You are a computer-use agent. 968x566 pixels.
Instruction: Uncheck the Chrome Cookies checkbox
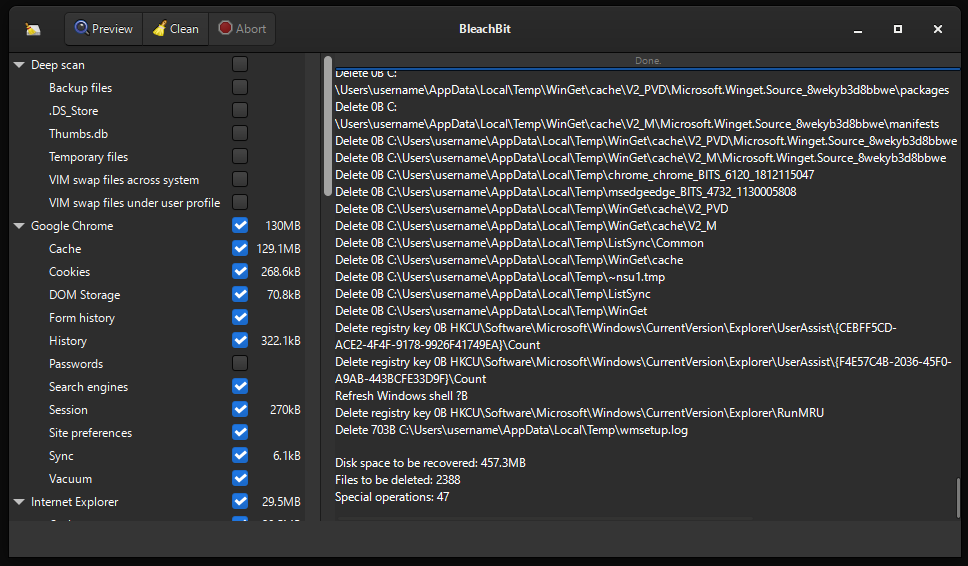(x=240, y=271)
